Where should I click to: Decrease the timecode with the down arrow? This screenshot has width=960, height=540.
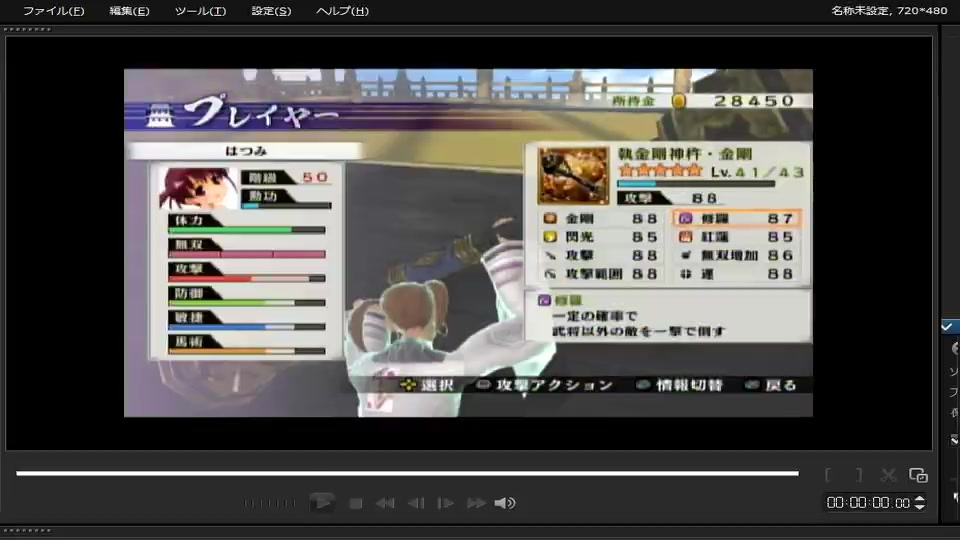[x=920, y=507]
